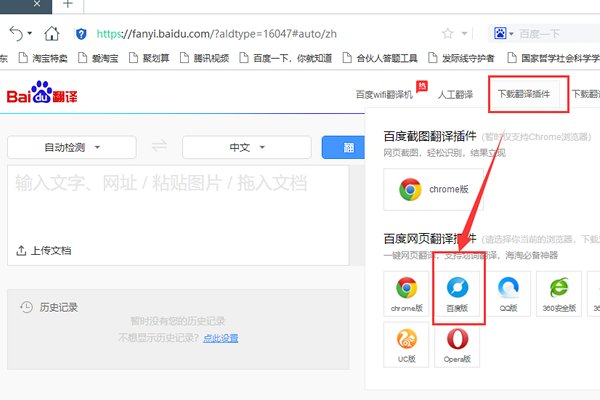Go to the browser home page
The width and height of the screenshot is (600, 400).
(x=52, y=34)
